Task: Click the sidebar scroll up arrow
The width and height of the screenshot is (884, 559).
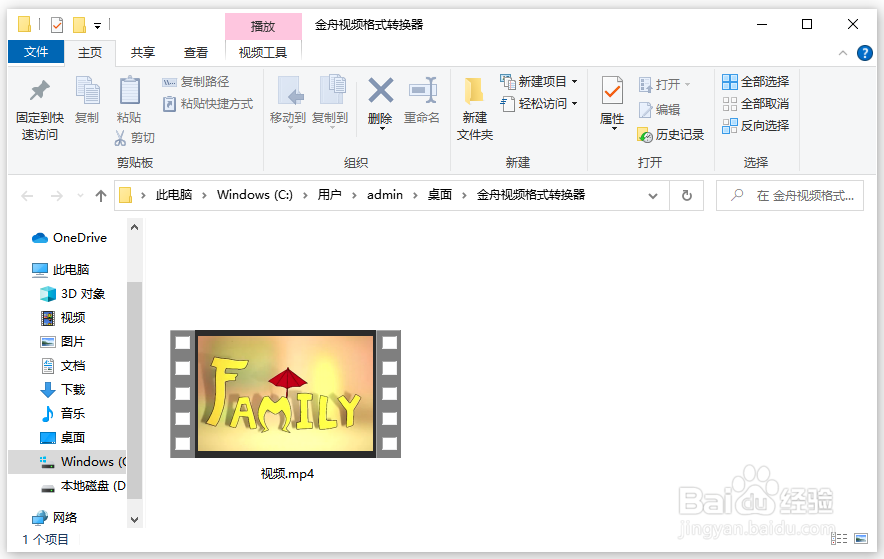Action: (x=134, y=227)
